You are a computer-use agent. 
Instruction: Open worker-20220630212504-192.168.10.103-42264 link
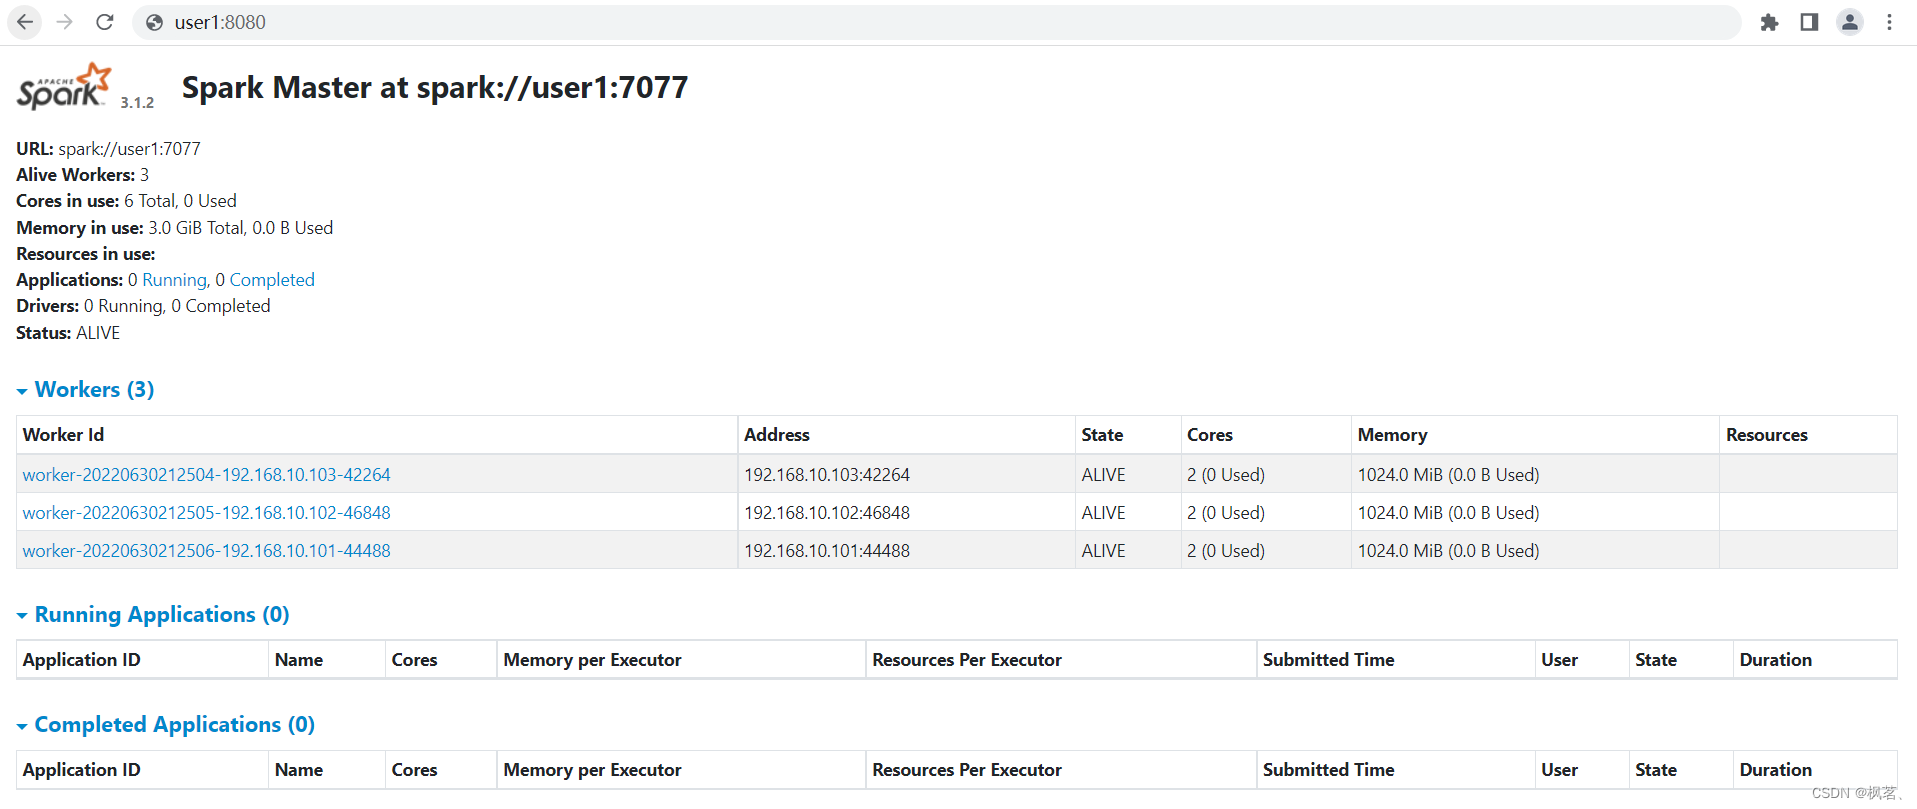[x=206, y=474]
